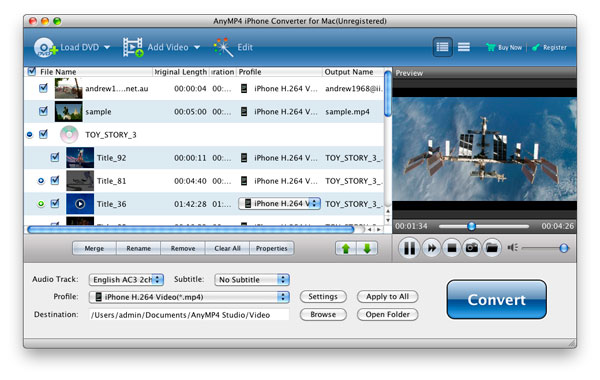Take a snapshot with camera icon
The image size is (600, 380).
[x=471, y=248]
